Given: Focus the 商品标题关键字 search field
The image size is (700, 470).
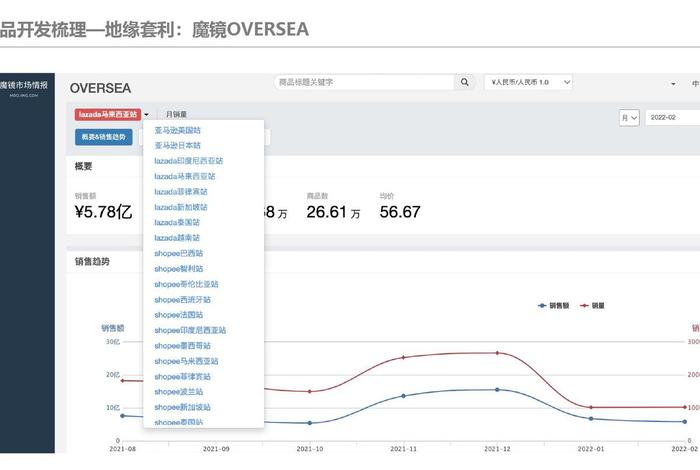Looking at the screenshot, I should pyautogui.click(x=364, y=82).
